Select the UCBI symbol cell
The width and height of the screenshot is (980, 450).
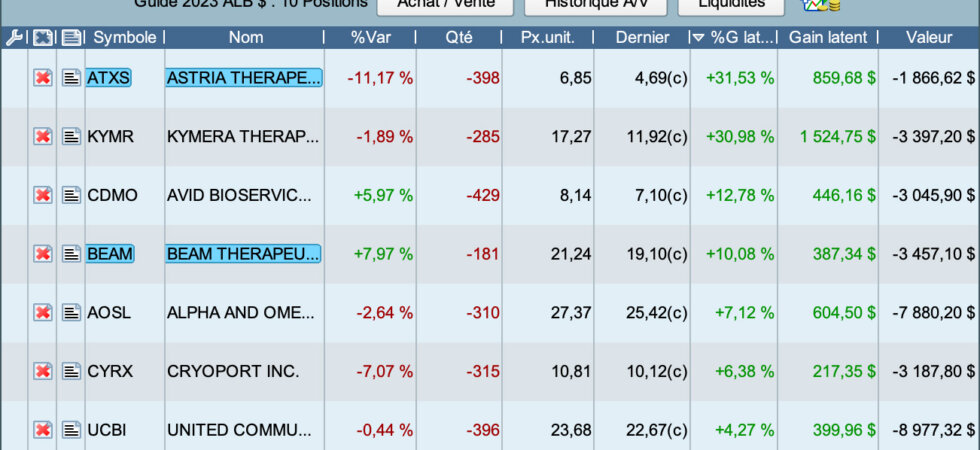pyautogui.click(x=109, y=430)
